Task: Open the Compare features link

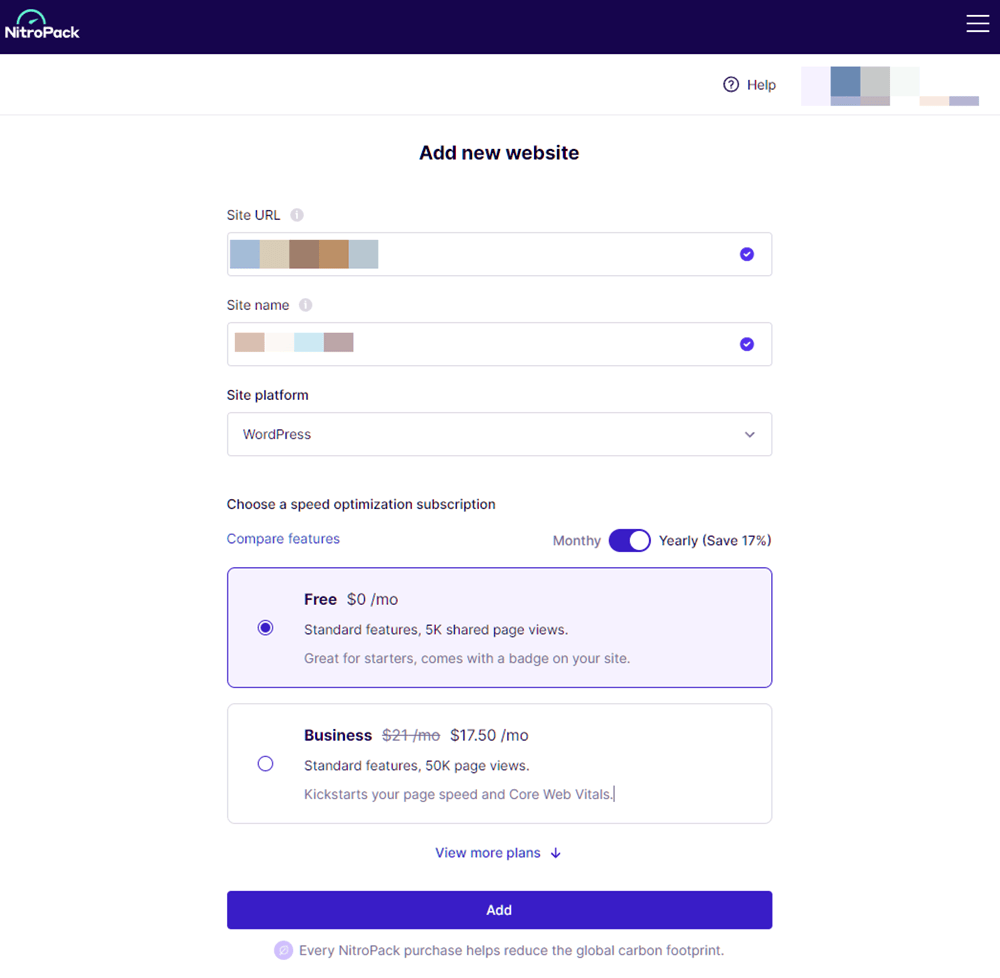Action: click(x=283, y=539)
